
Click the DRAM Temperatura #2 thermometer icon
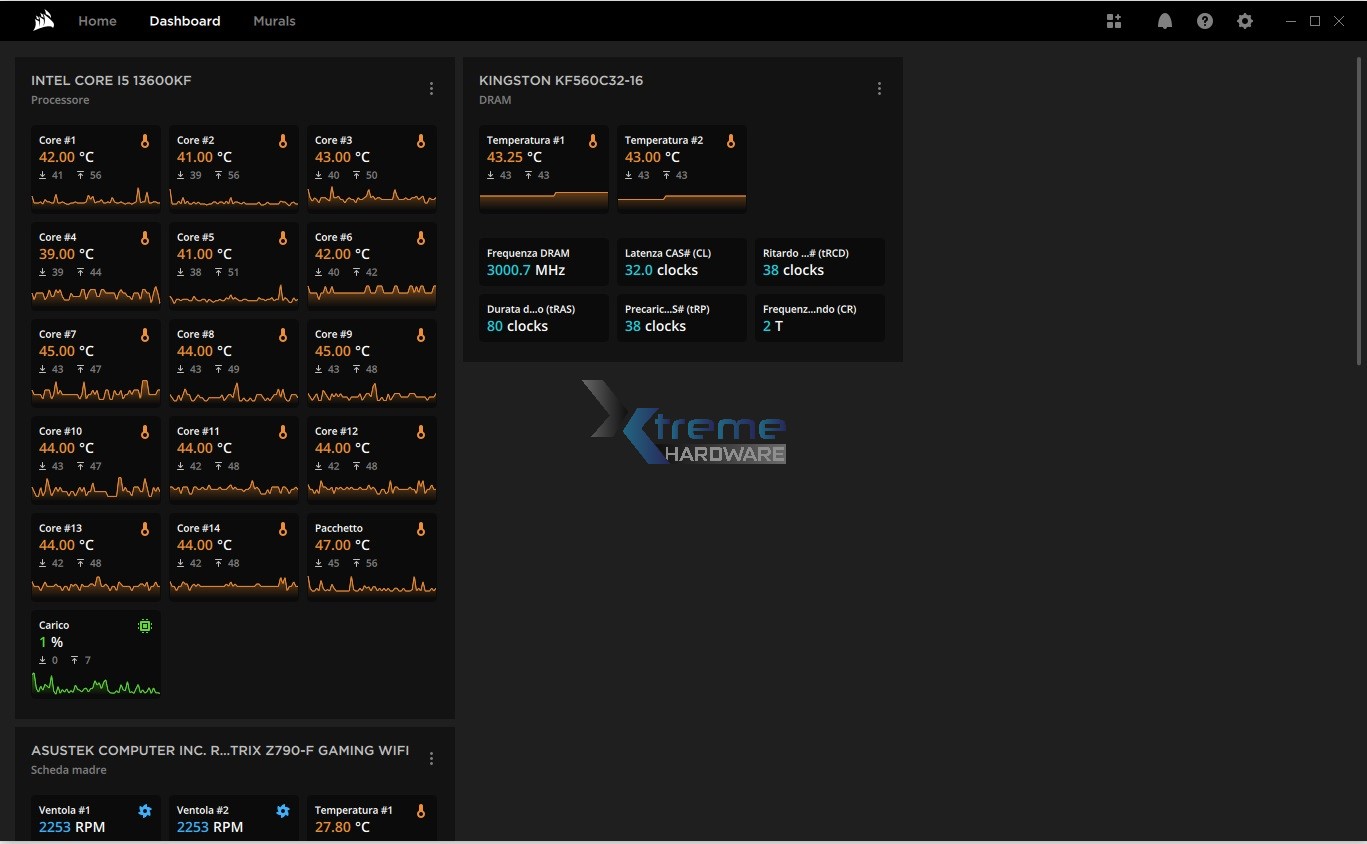coord(731,142)
